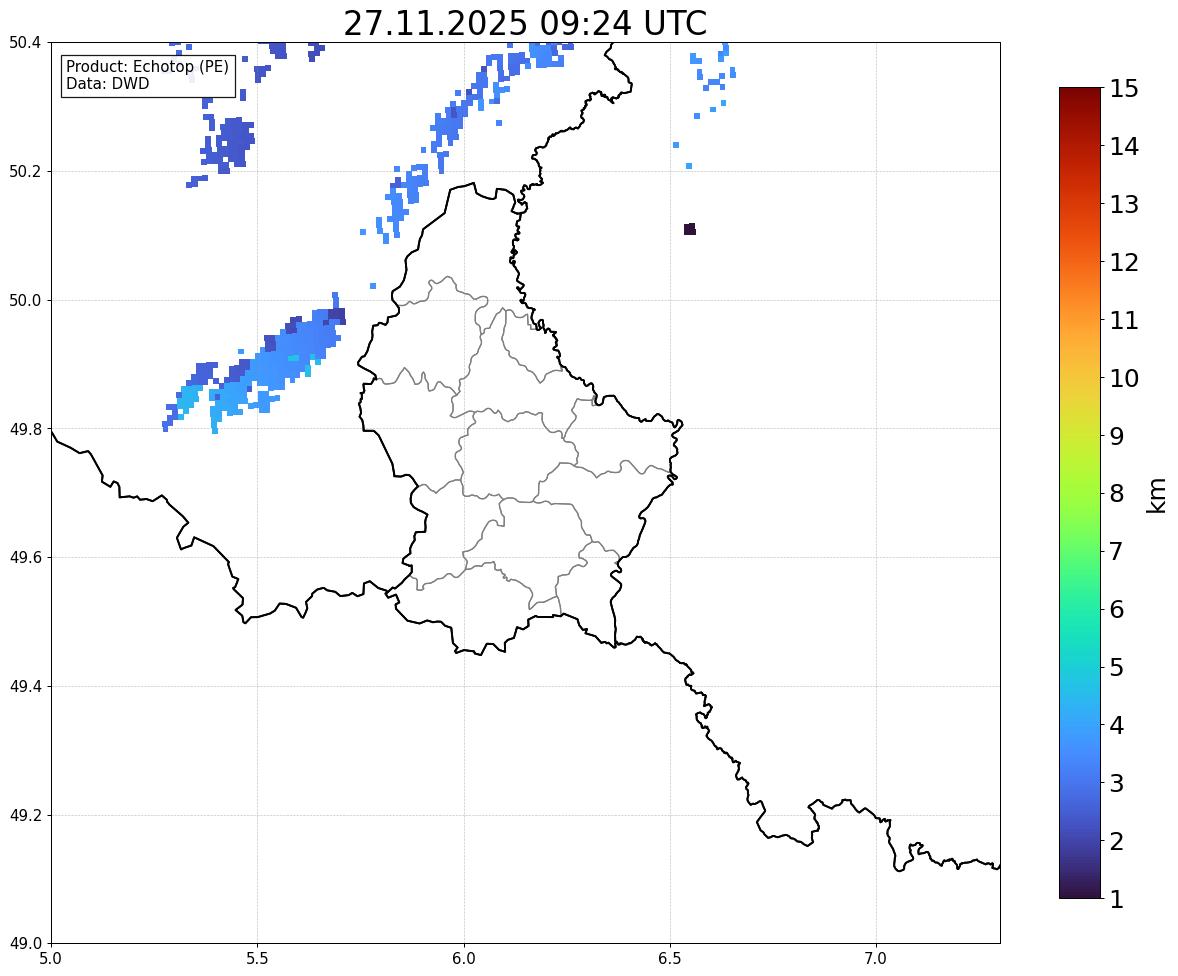Image resolution: width=1178 pixels, height=976 pixels.
Task: Click the dark purple bottom of the colorbar
Action: [1080, 889]
